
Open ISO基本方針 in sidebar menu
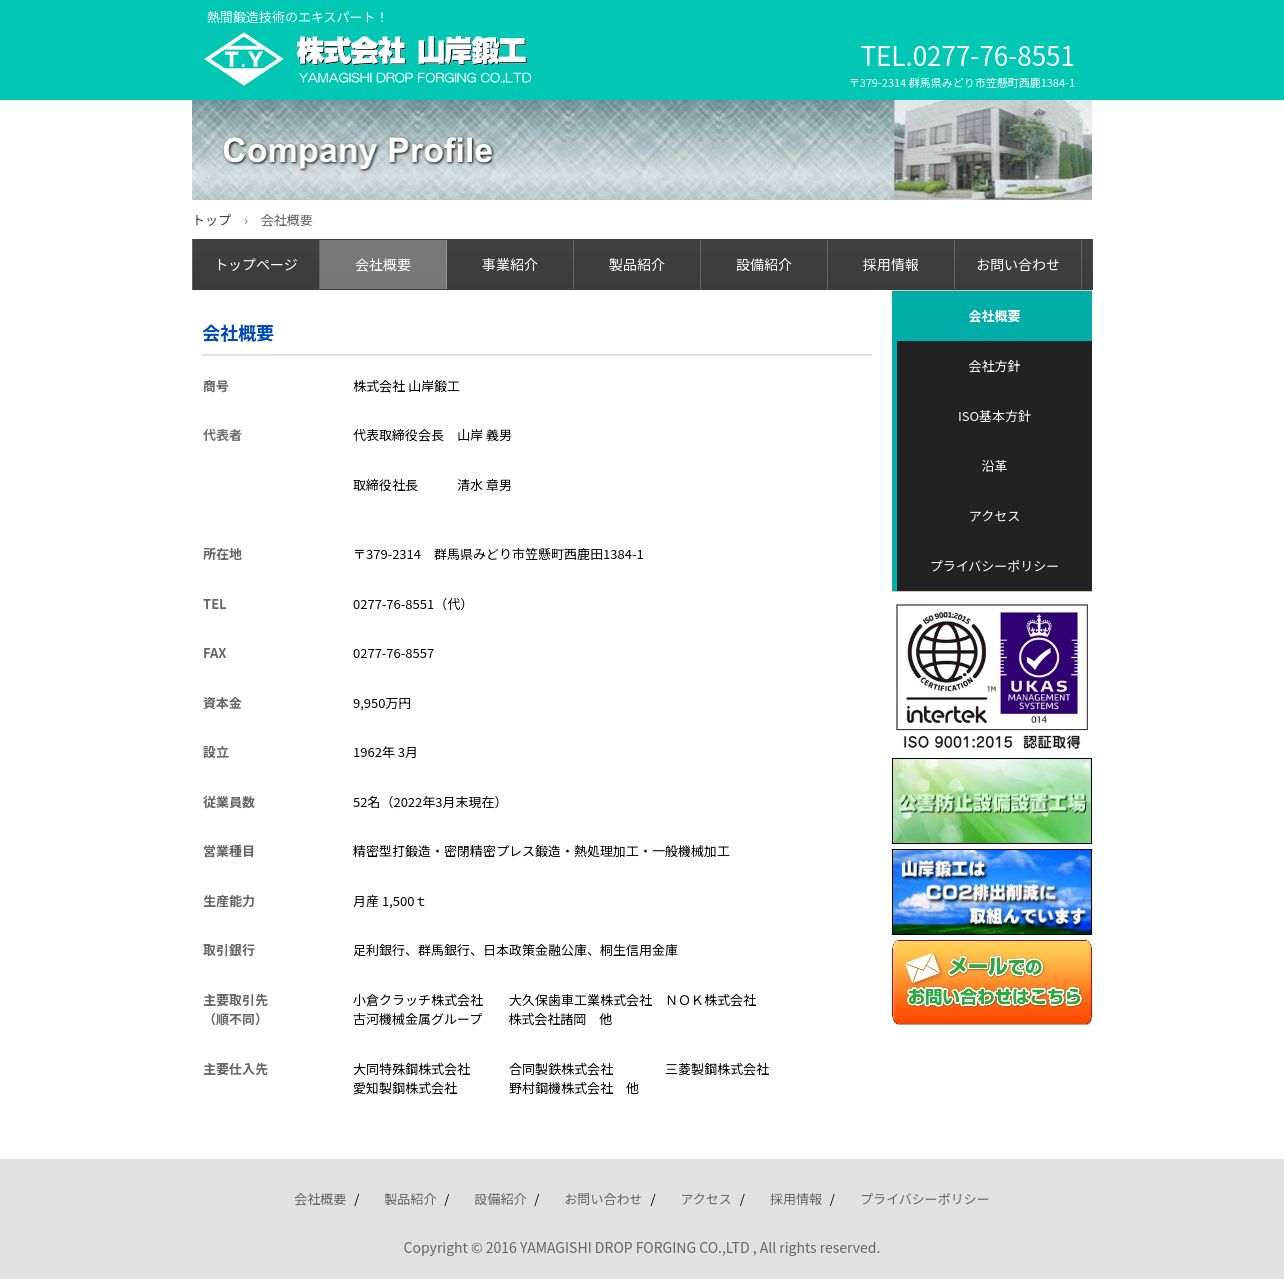tap(994, 416)
